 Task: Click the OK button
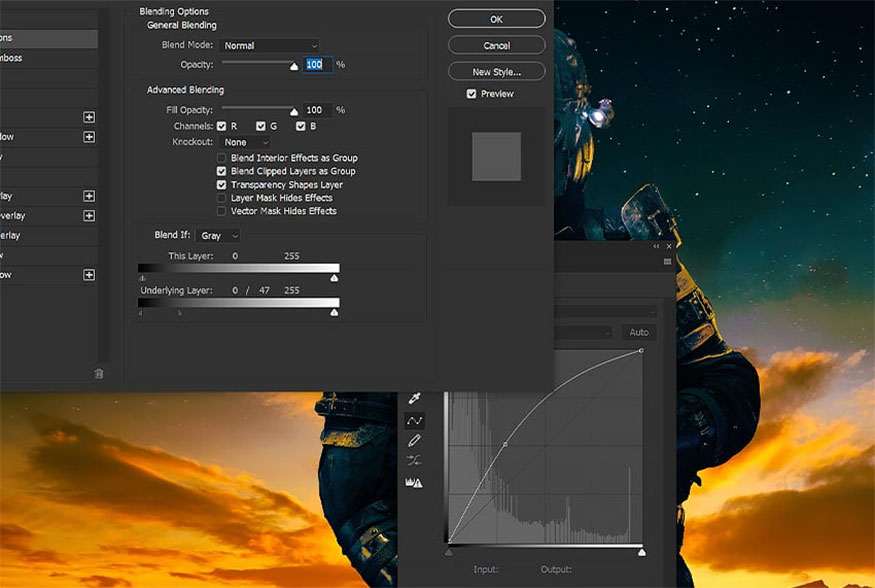(x=497, y=19)
